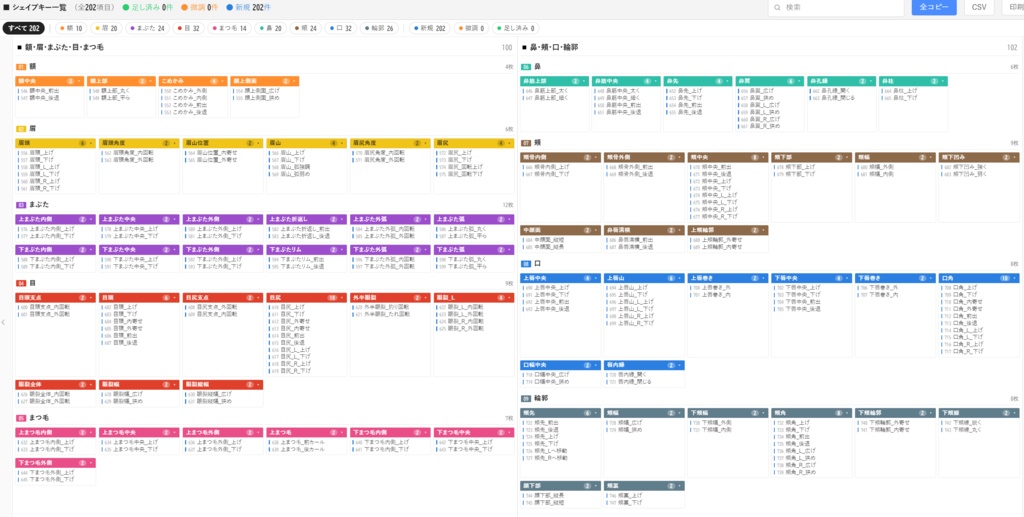This screenshot has height=517, width=1024.
Task: Open the dropdown arrow on the 目頭支点 card
Action: pyautogui.click(x=91, y=298)
